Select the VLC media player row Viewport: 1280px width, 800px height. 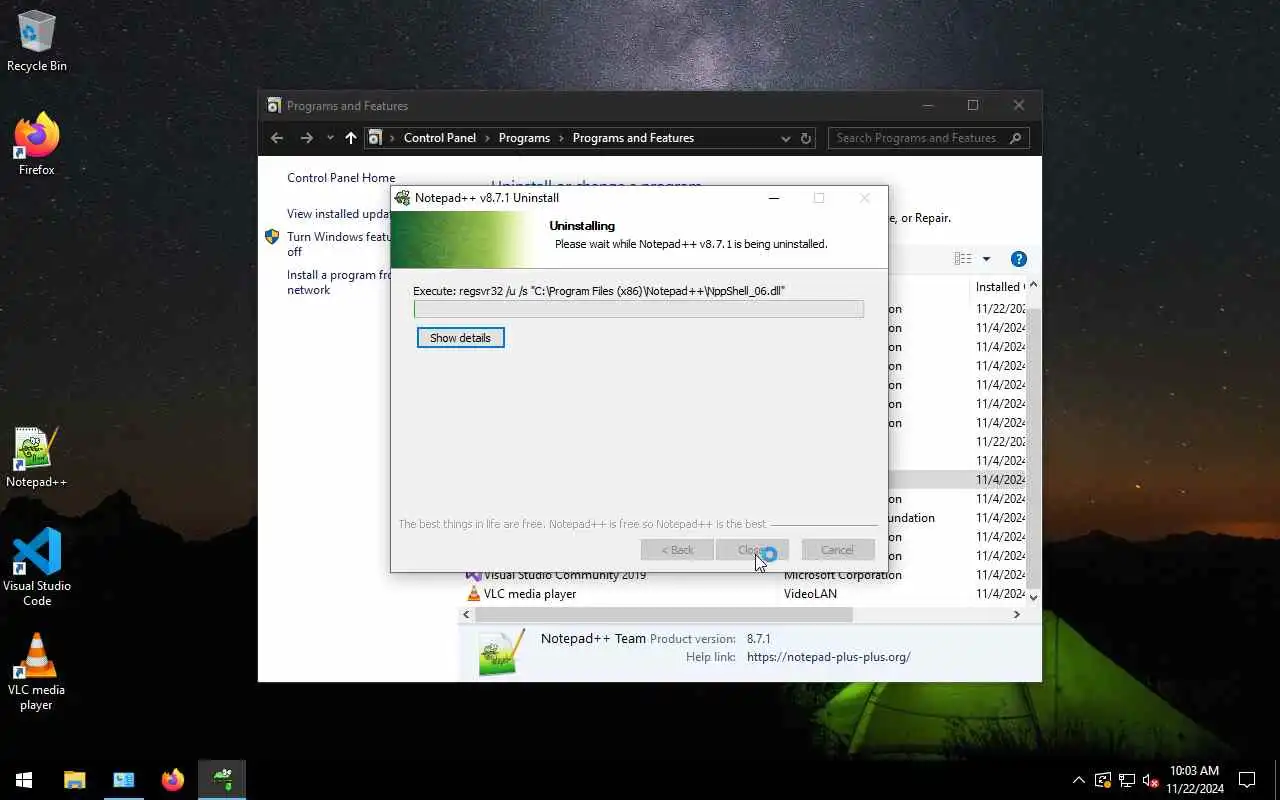click(x=742, y=594)
